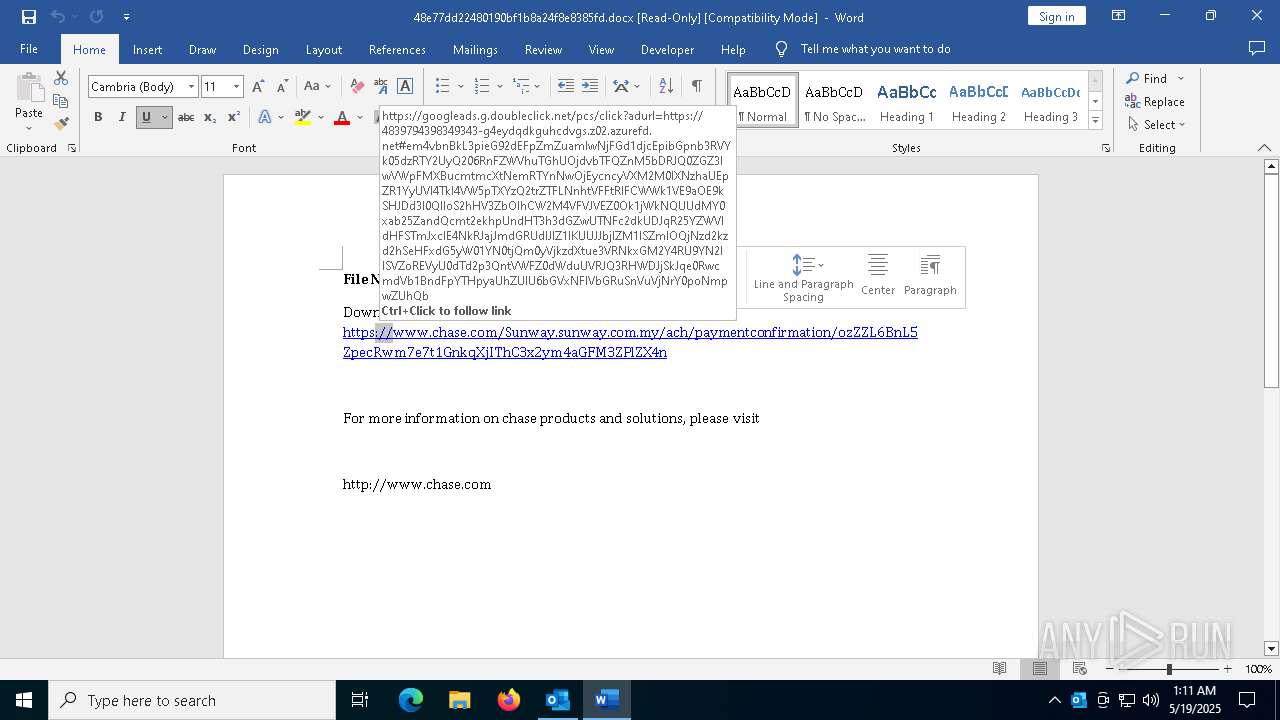Open the font size dropdown
1280x720 pixels.
coord(237,87)
